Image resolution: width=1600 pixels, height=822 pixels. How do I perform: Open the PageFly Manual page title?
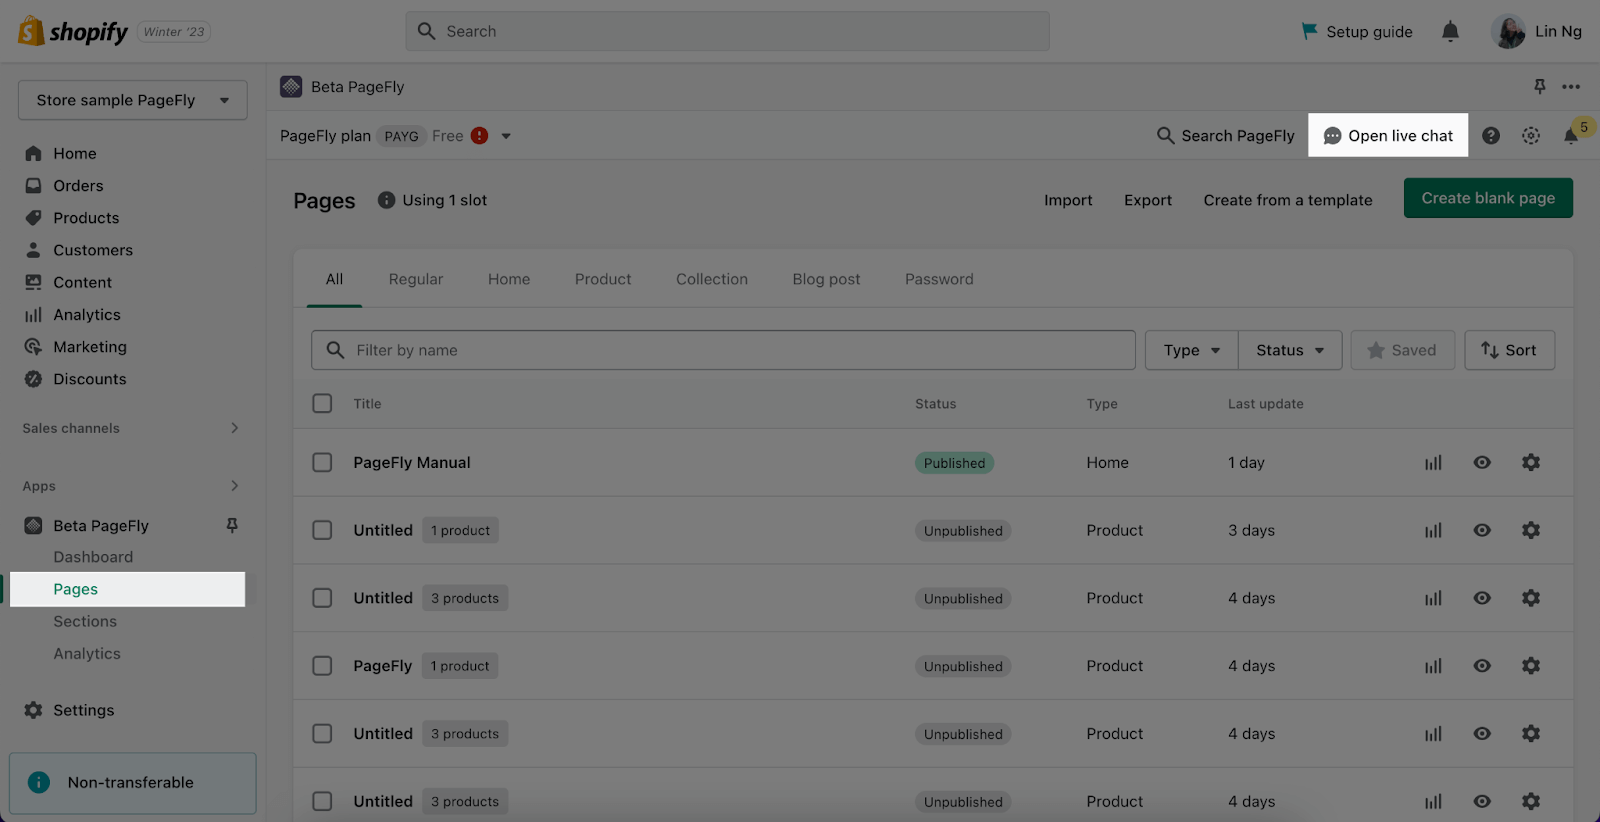click(x=412, y=463)
